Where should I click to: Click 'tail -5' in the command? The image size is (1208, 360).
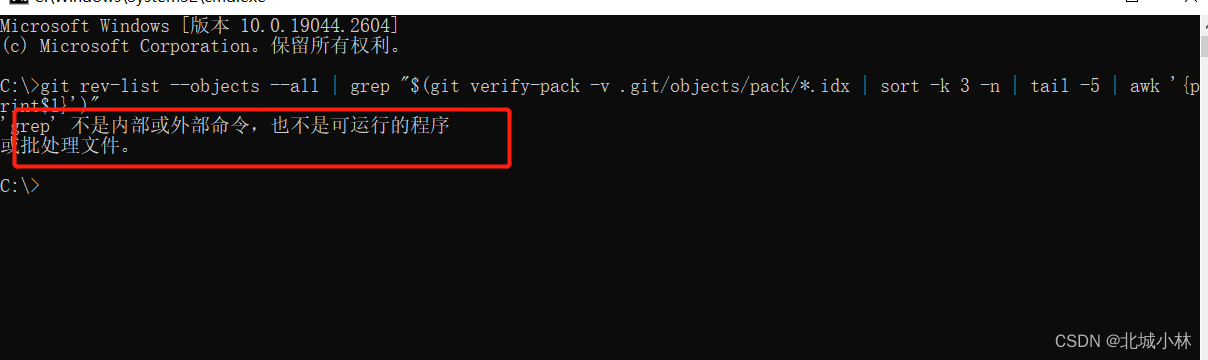tap(1065, 86)
